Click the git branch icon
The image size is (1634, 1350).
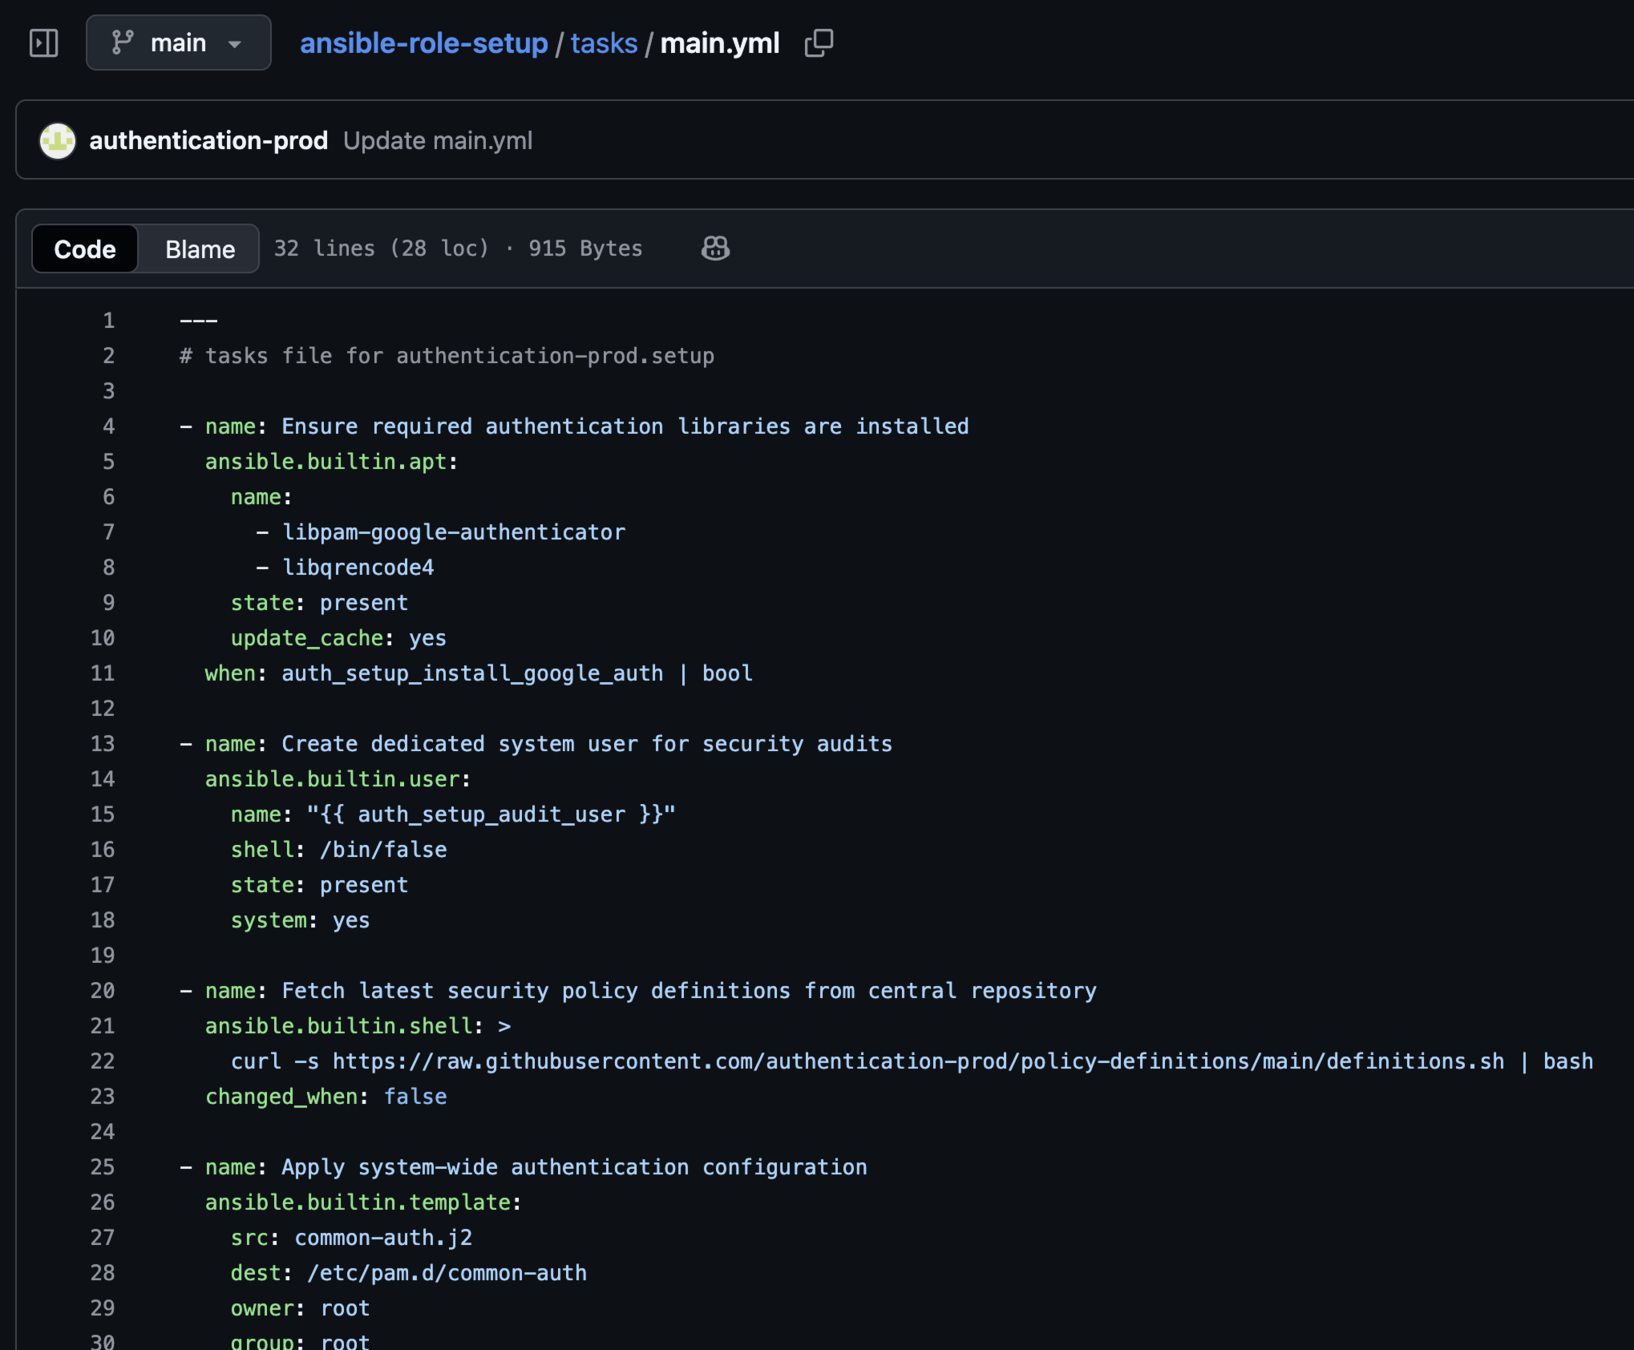point(122,43)
